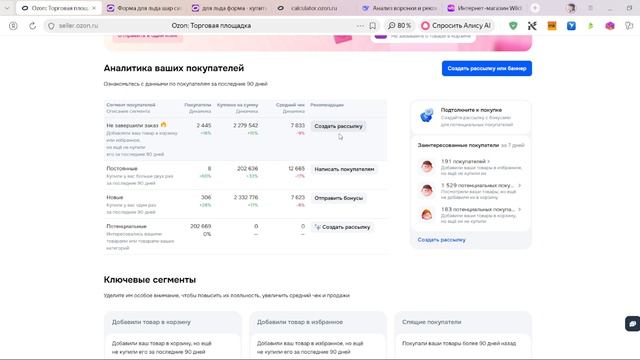Image resolution: width=640 pixels, height=360 pixels.
Task: Open the black K-shaped extension icon
Action: 532,26
